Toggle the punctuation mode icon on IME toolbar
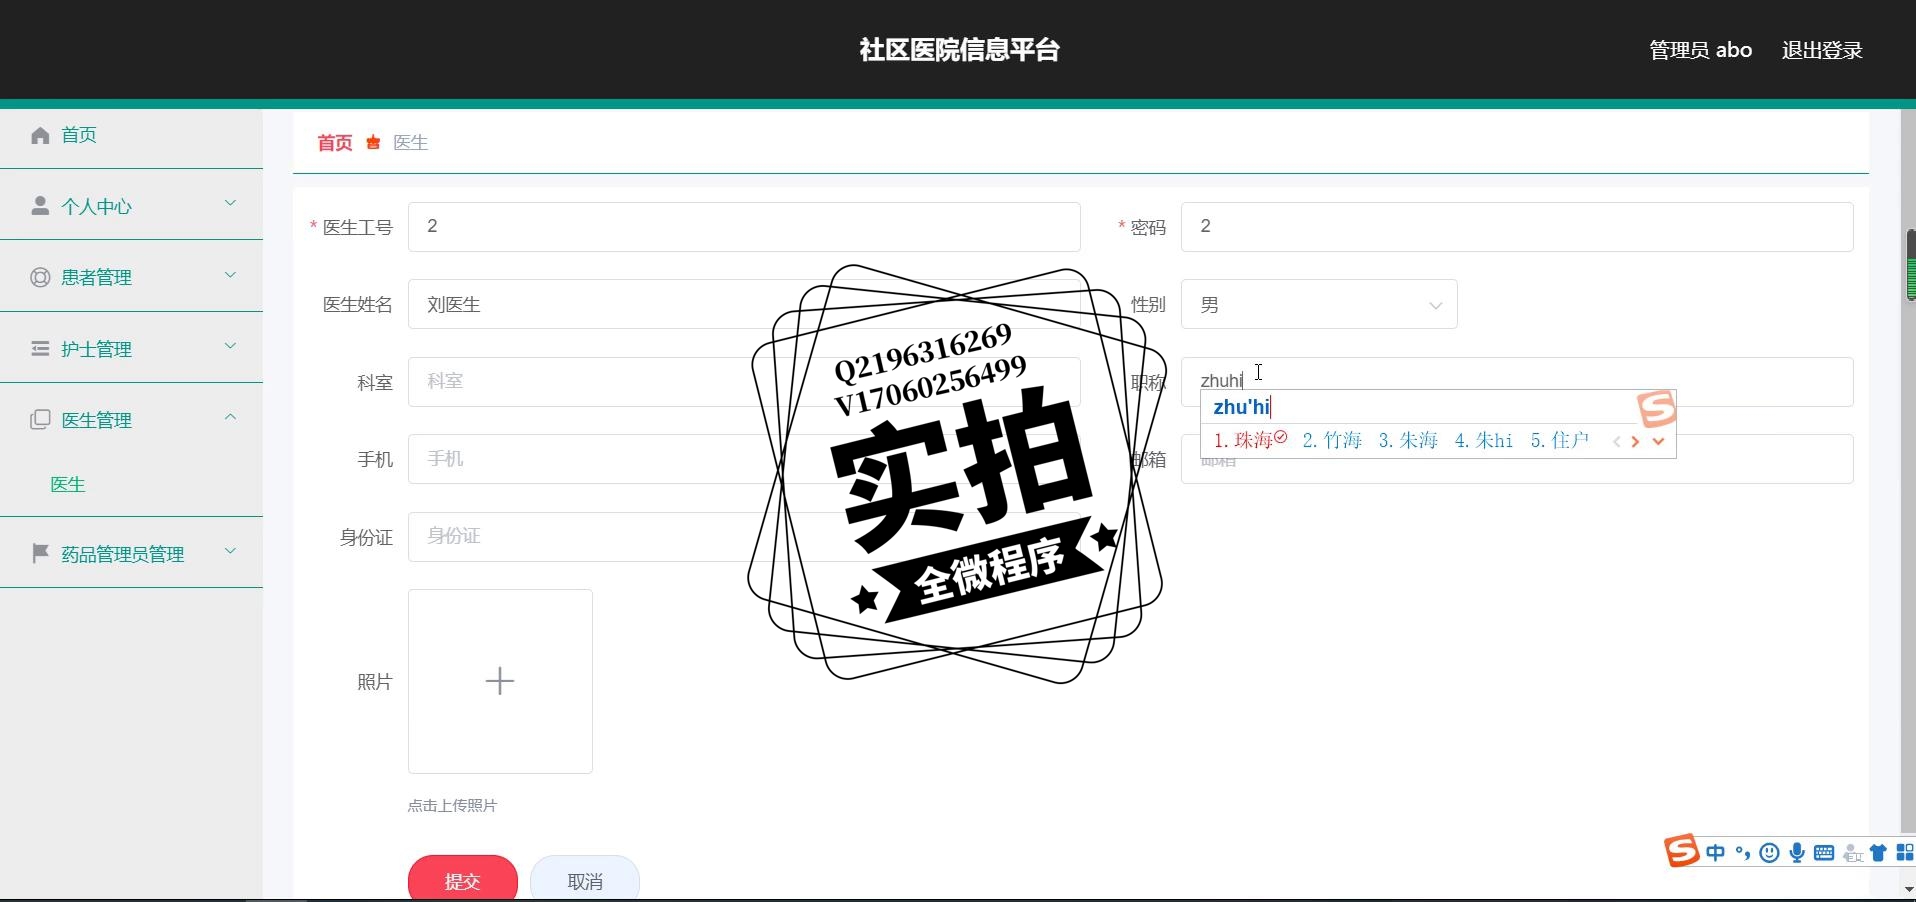Viewport: 1916px width, 902px height. coord(1743,853)
